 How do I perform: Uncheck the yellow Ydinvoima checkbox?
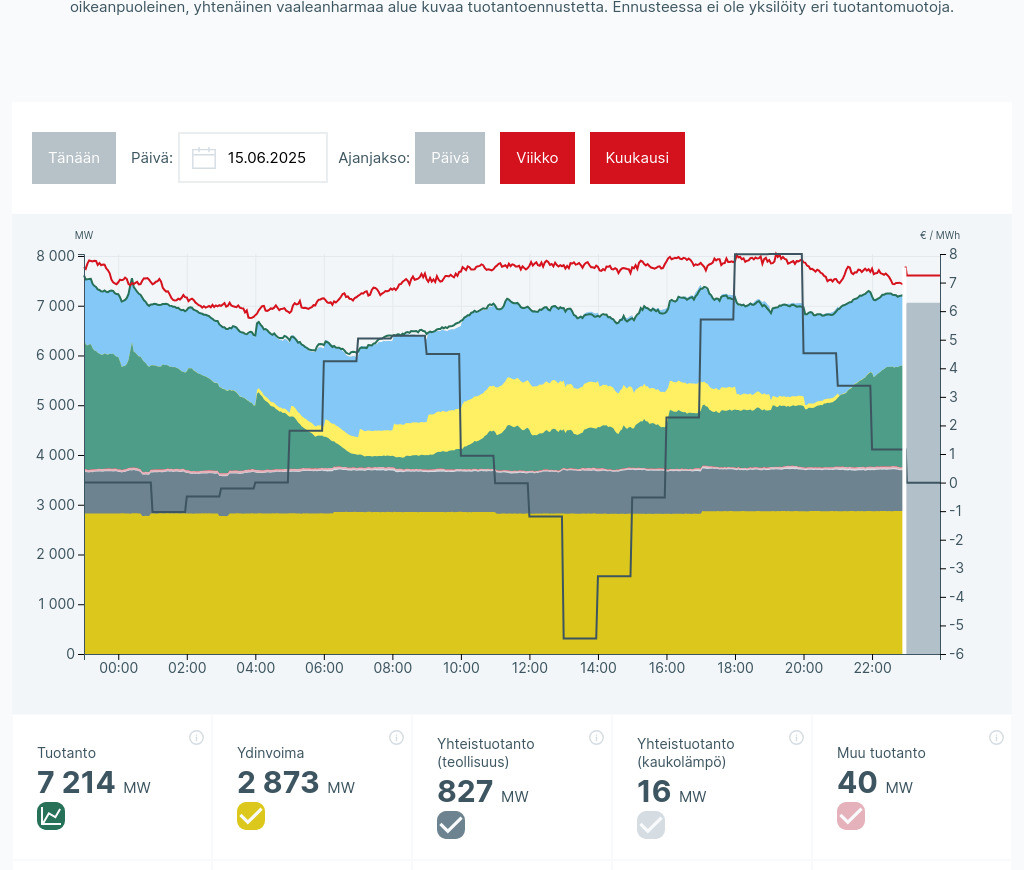pos(251,816)
